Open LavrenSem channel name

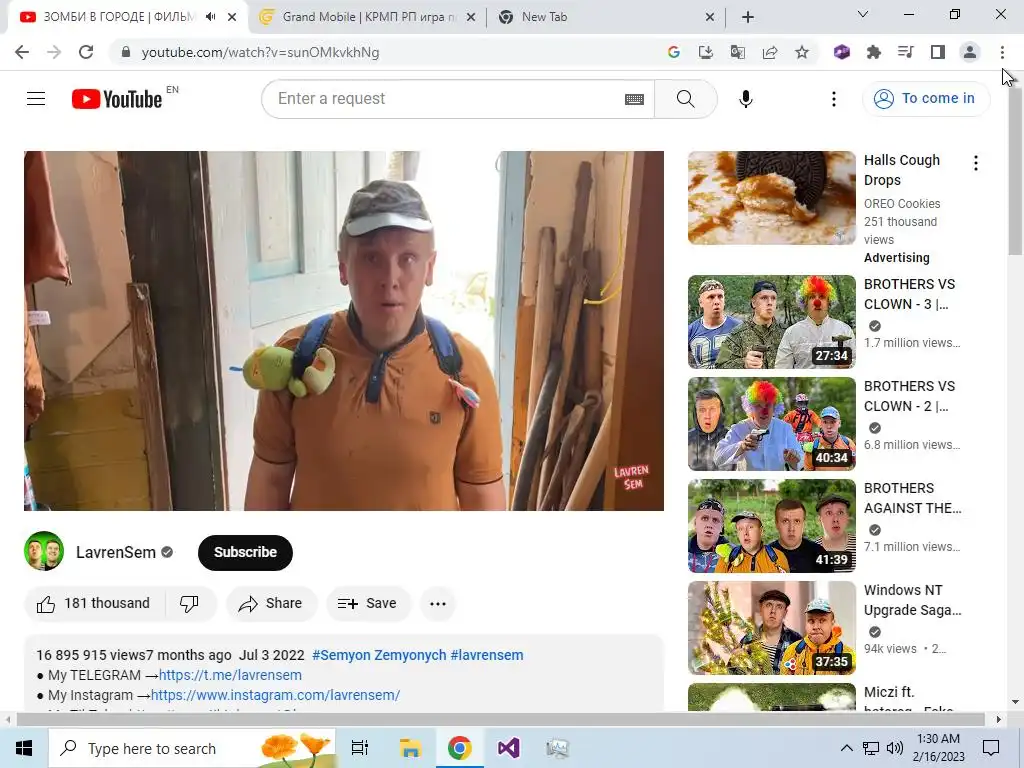(x=116, y=552)
